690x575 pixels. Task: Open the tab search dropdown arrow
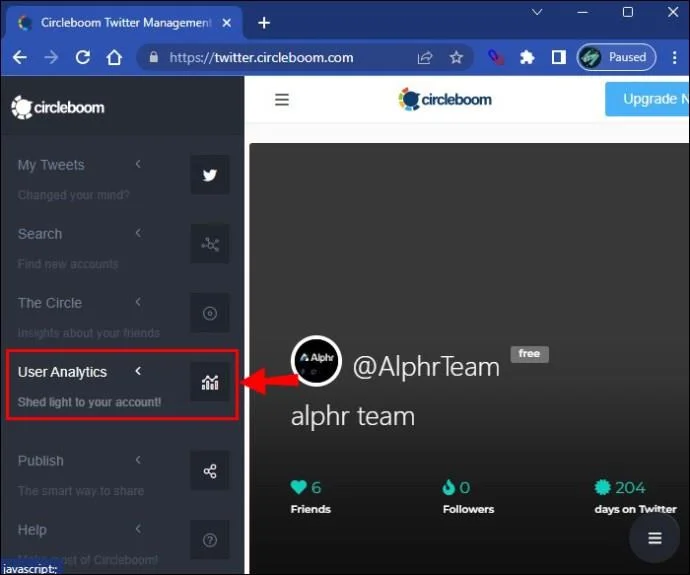click(x=537, y=12)
